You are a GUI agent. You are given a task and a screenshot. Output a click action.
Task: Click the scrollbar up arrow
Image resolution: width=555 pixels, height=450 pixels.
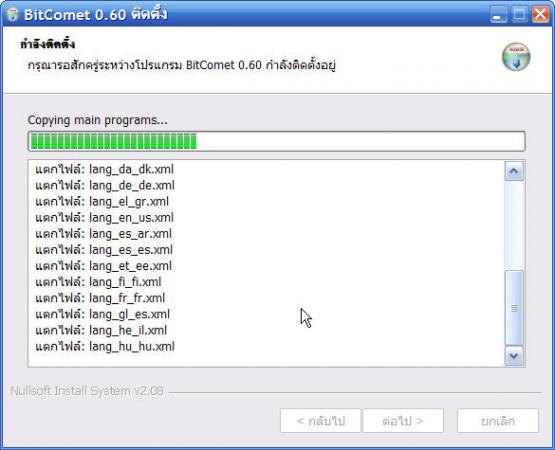coord(514,171)
